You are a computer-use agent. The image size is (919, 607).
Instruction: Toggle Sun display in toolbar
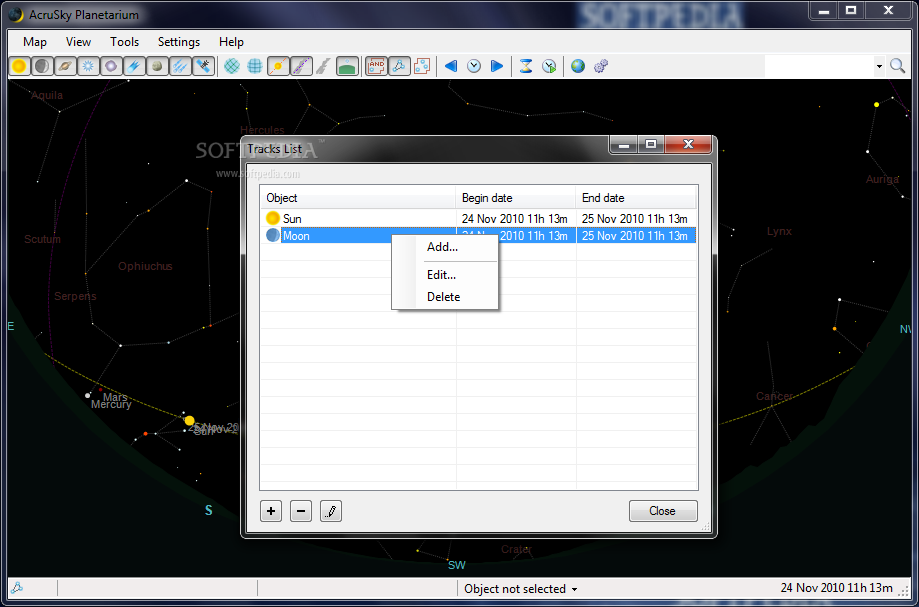(x=19, y=66)
